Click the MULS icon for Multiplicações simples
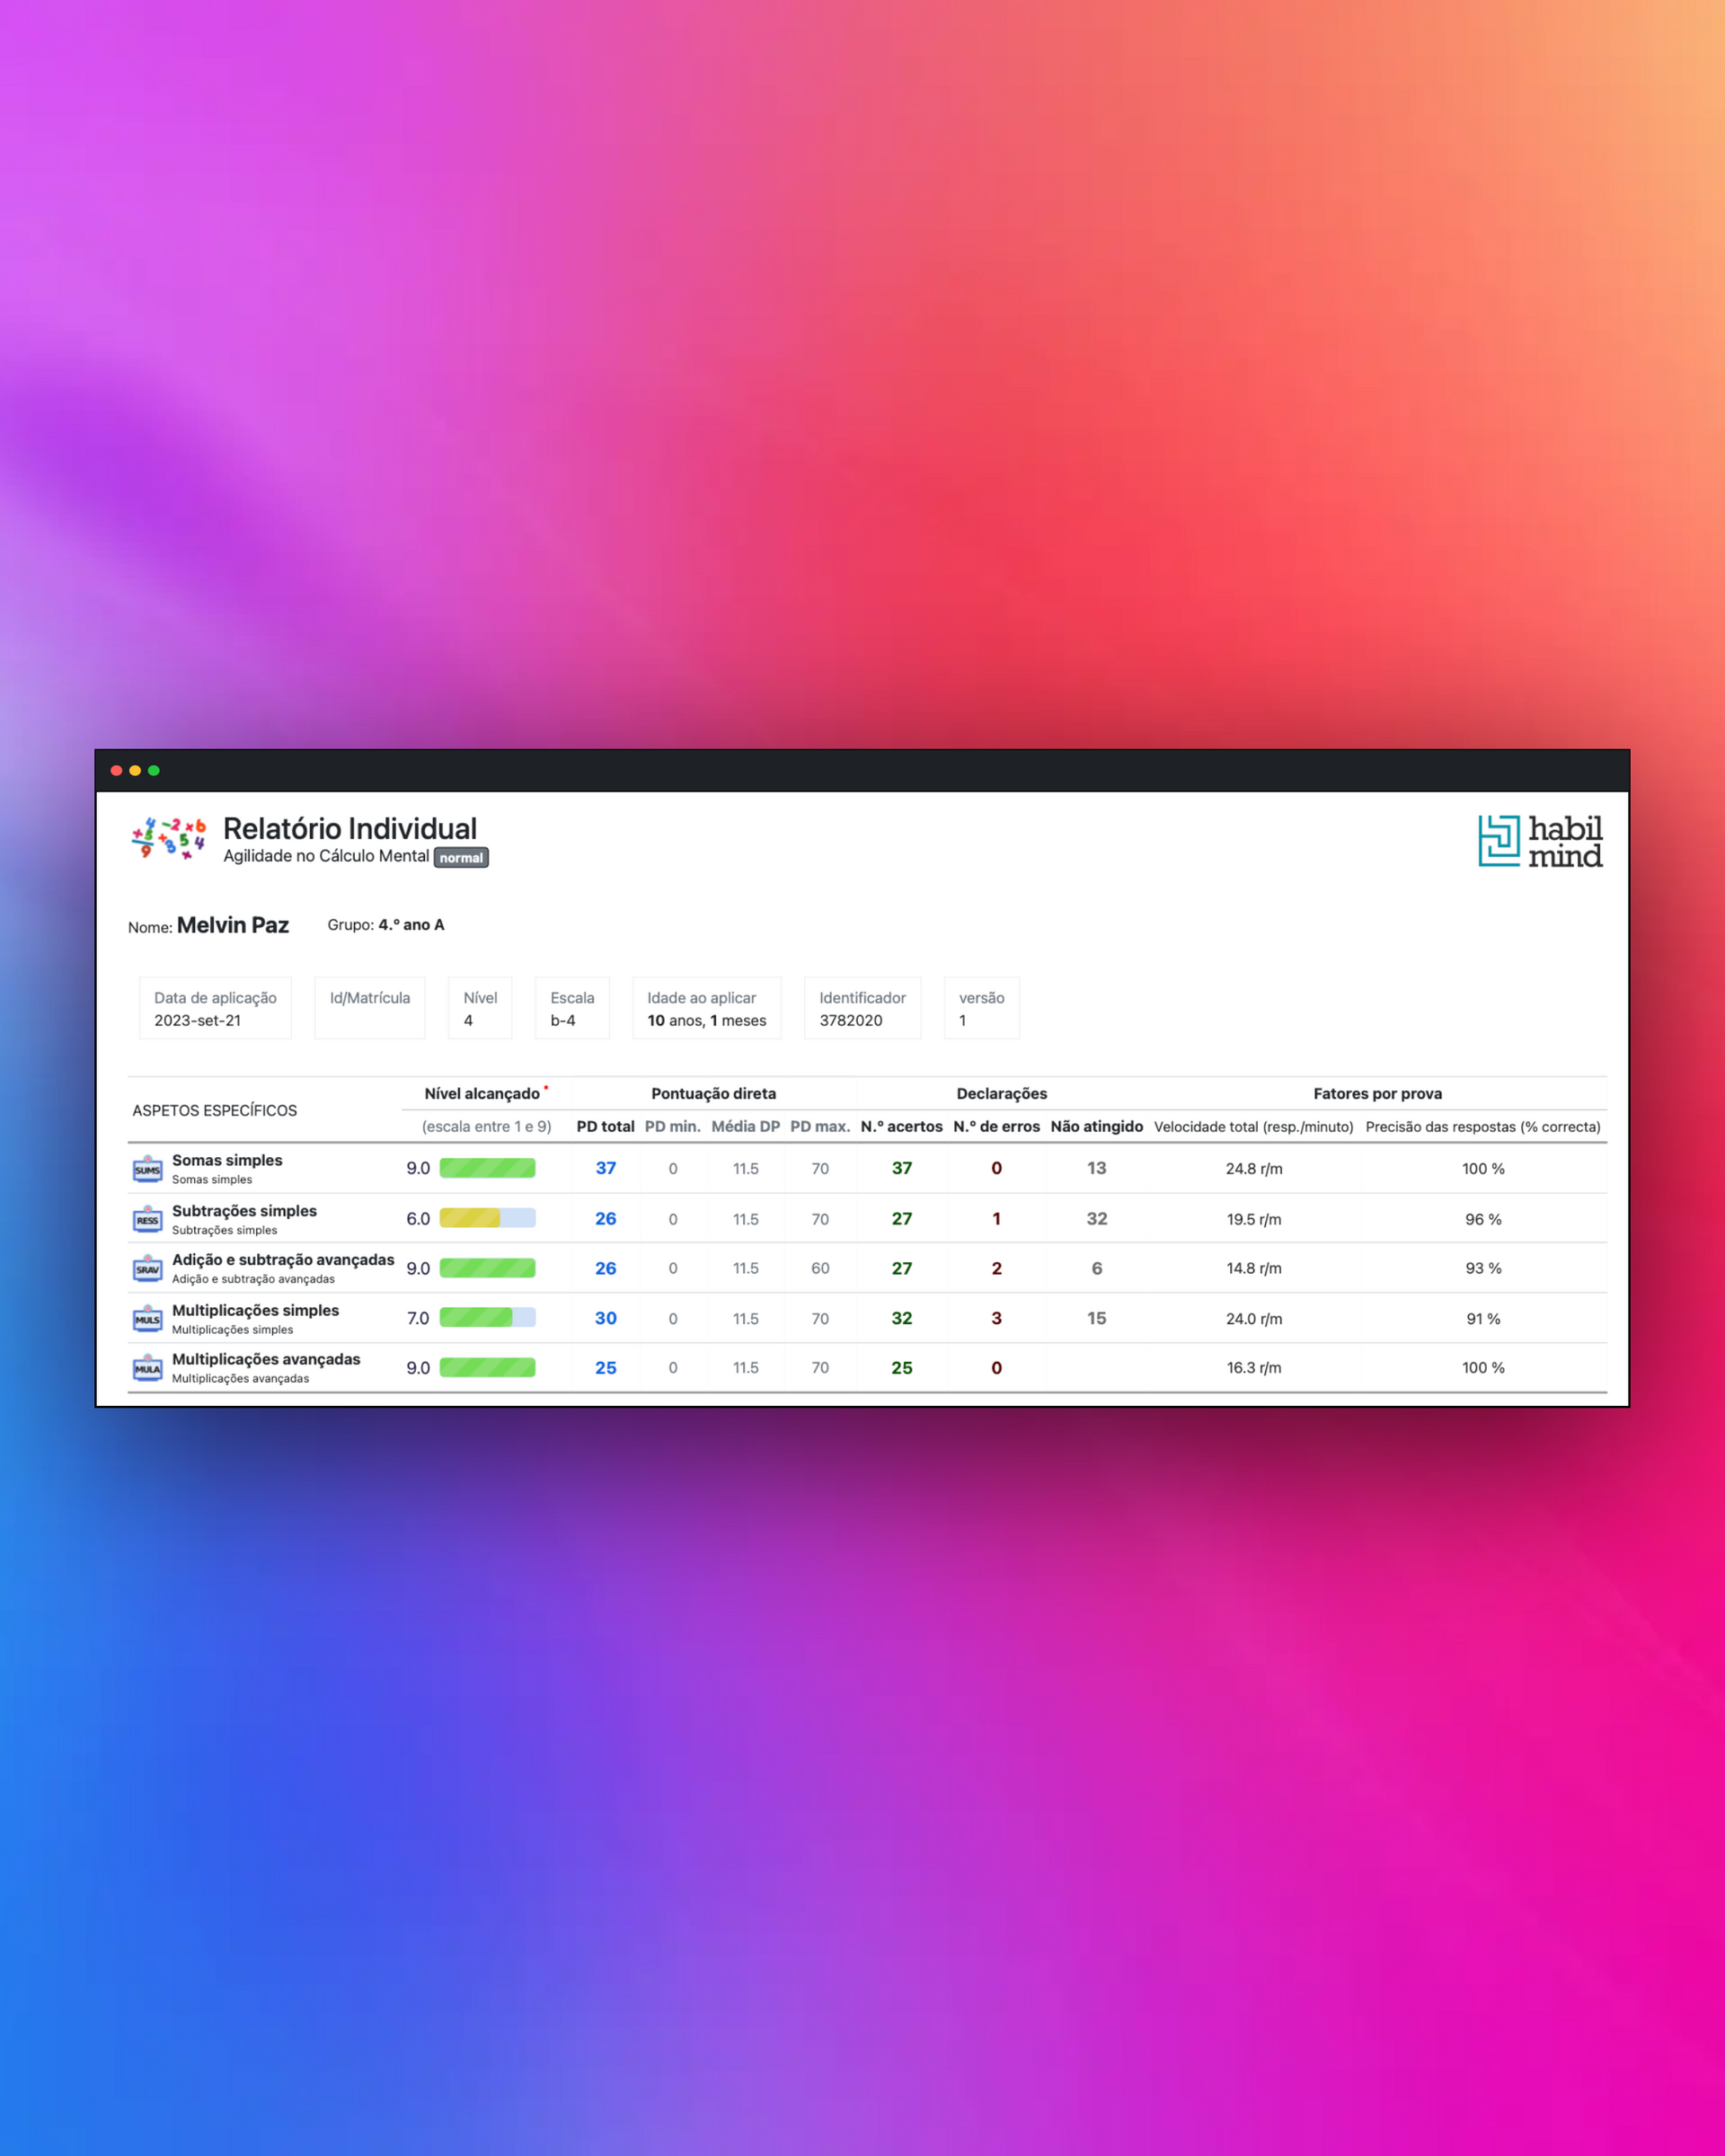This screenshot has height=2156, width=1725. click(147, 1318)
